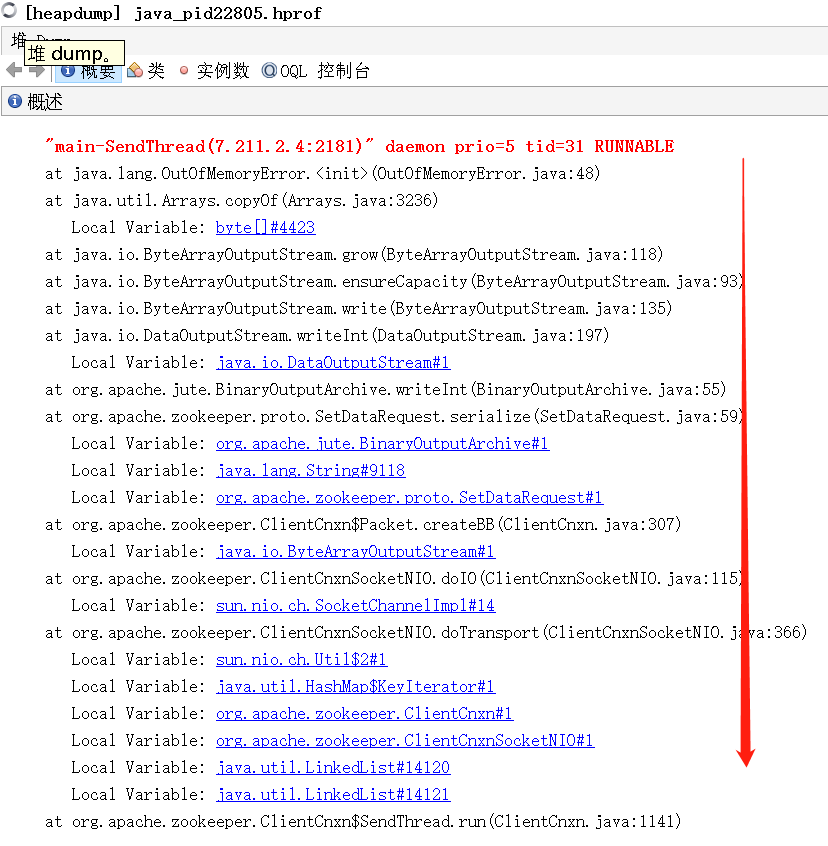
Task: Click the heapdump tab loading icon
Action: point(9,10)
